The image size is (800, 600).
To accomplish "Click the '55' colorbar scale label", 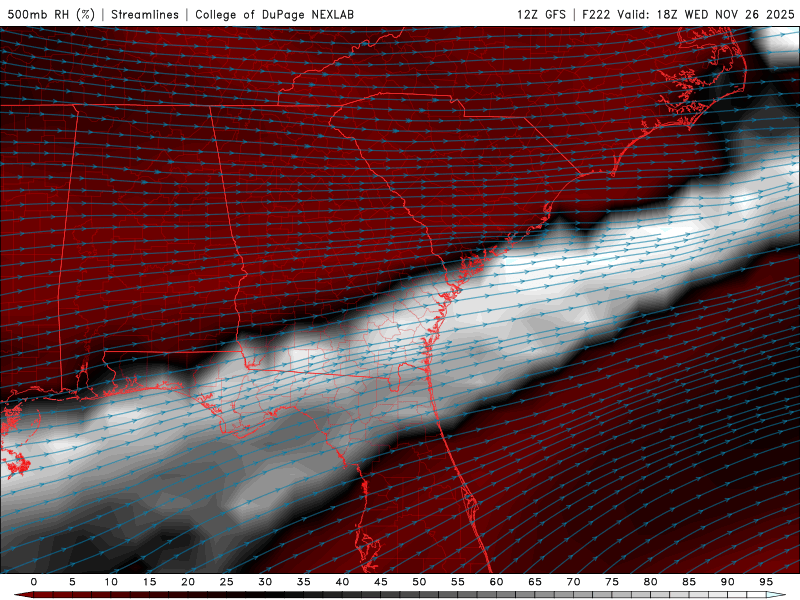I will click(458, 582).
